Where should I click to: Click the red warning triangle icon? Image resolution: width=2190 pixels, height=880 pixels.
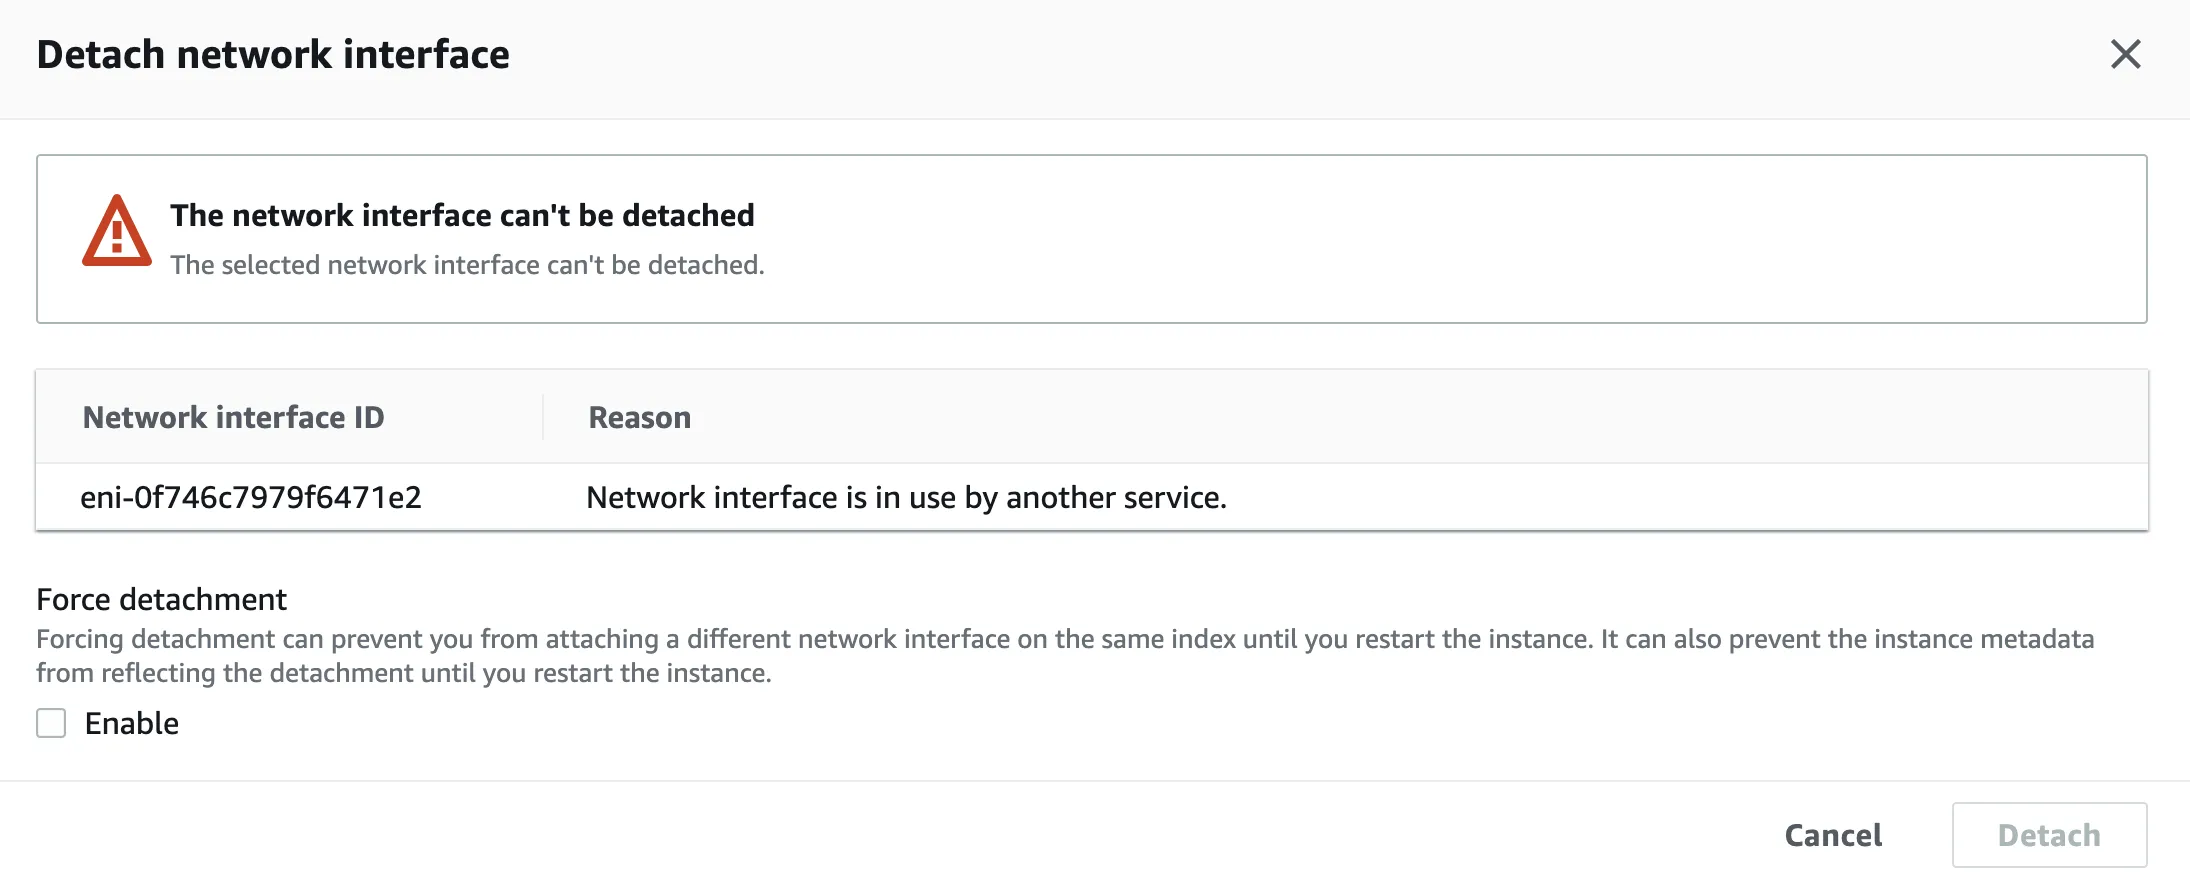(117, 232)
